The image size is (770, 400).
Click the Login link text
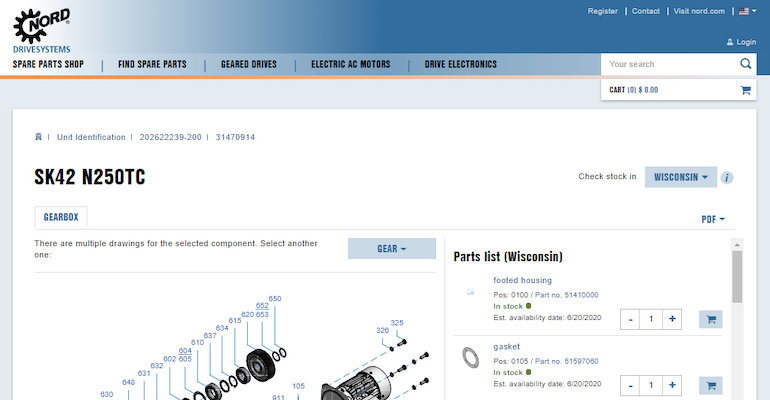click(x=746, y=42)
